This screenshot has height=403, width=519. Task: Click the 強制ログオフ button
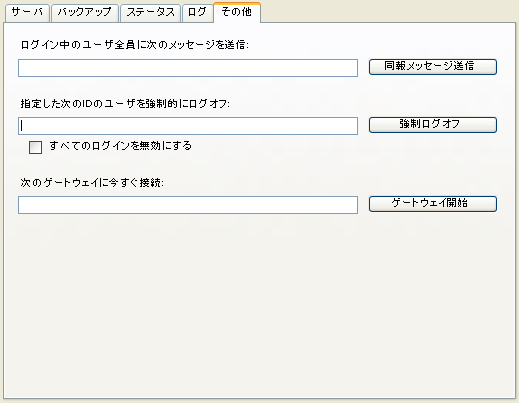tap(433, 125)
